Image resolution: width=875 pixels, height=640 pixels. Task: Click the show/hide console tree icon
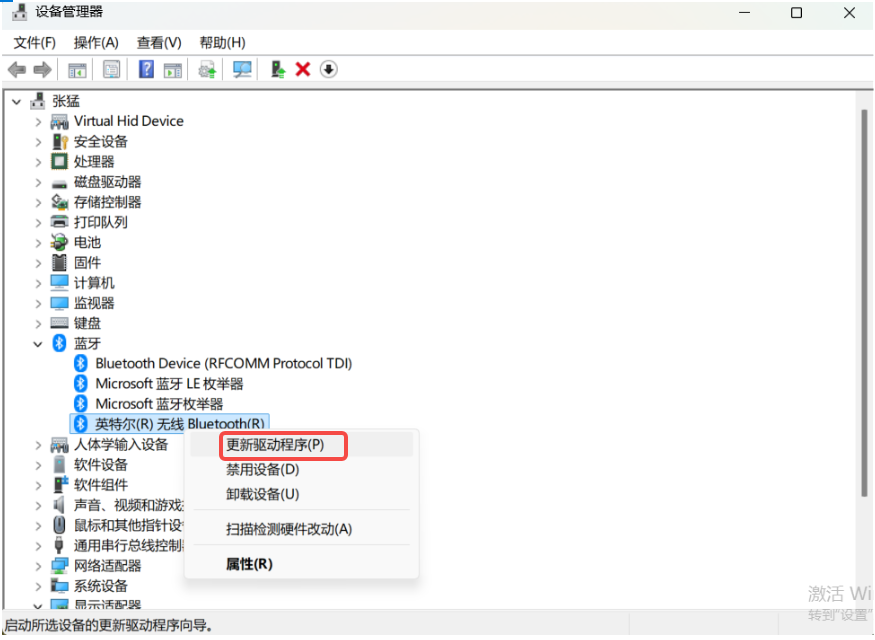77,69
